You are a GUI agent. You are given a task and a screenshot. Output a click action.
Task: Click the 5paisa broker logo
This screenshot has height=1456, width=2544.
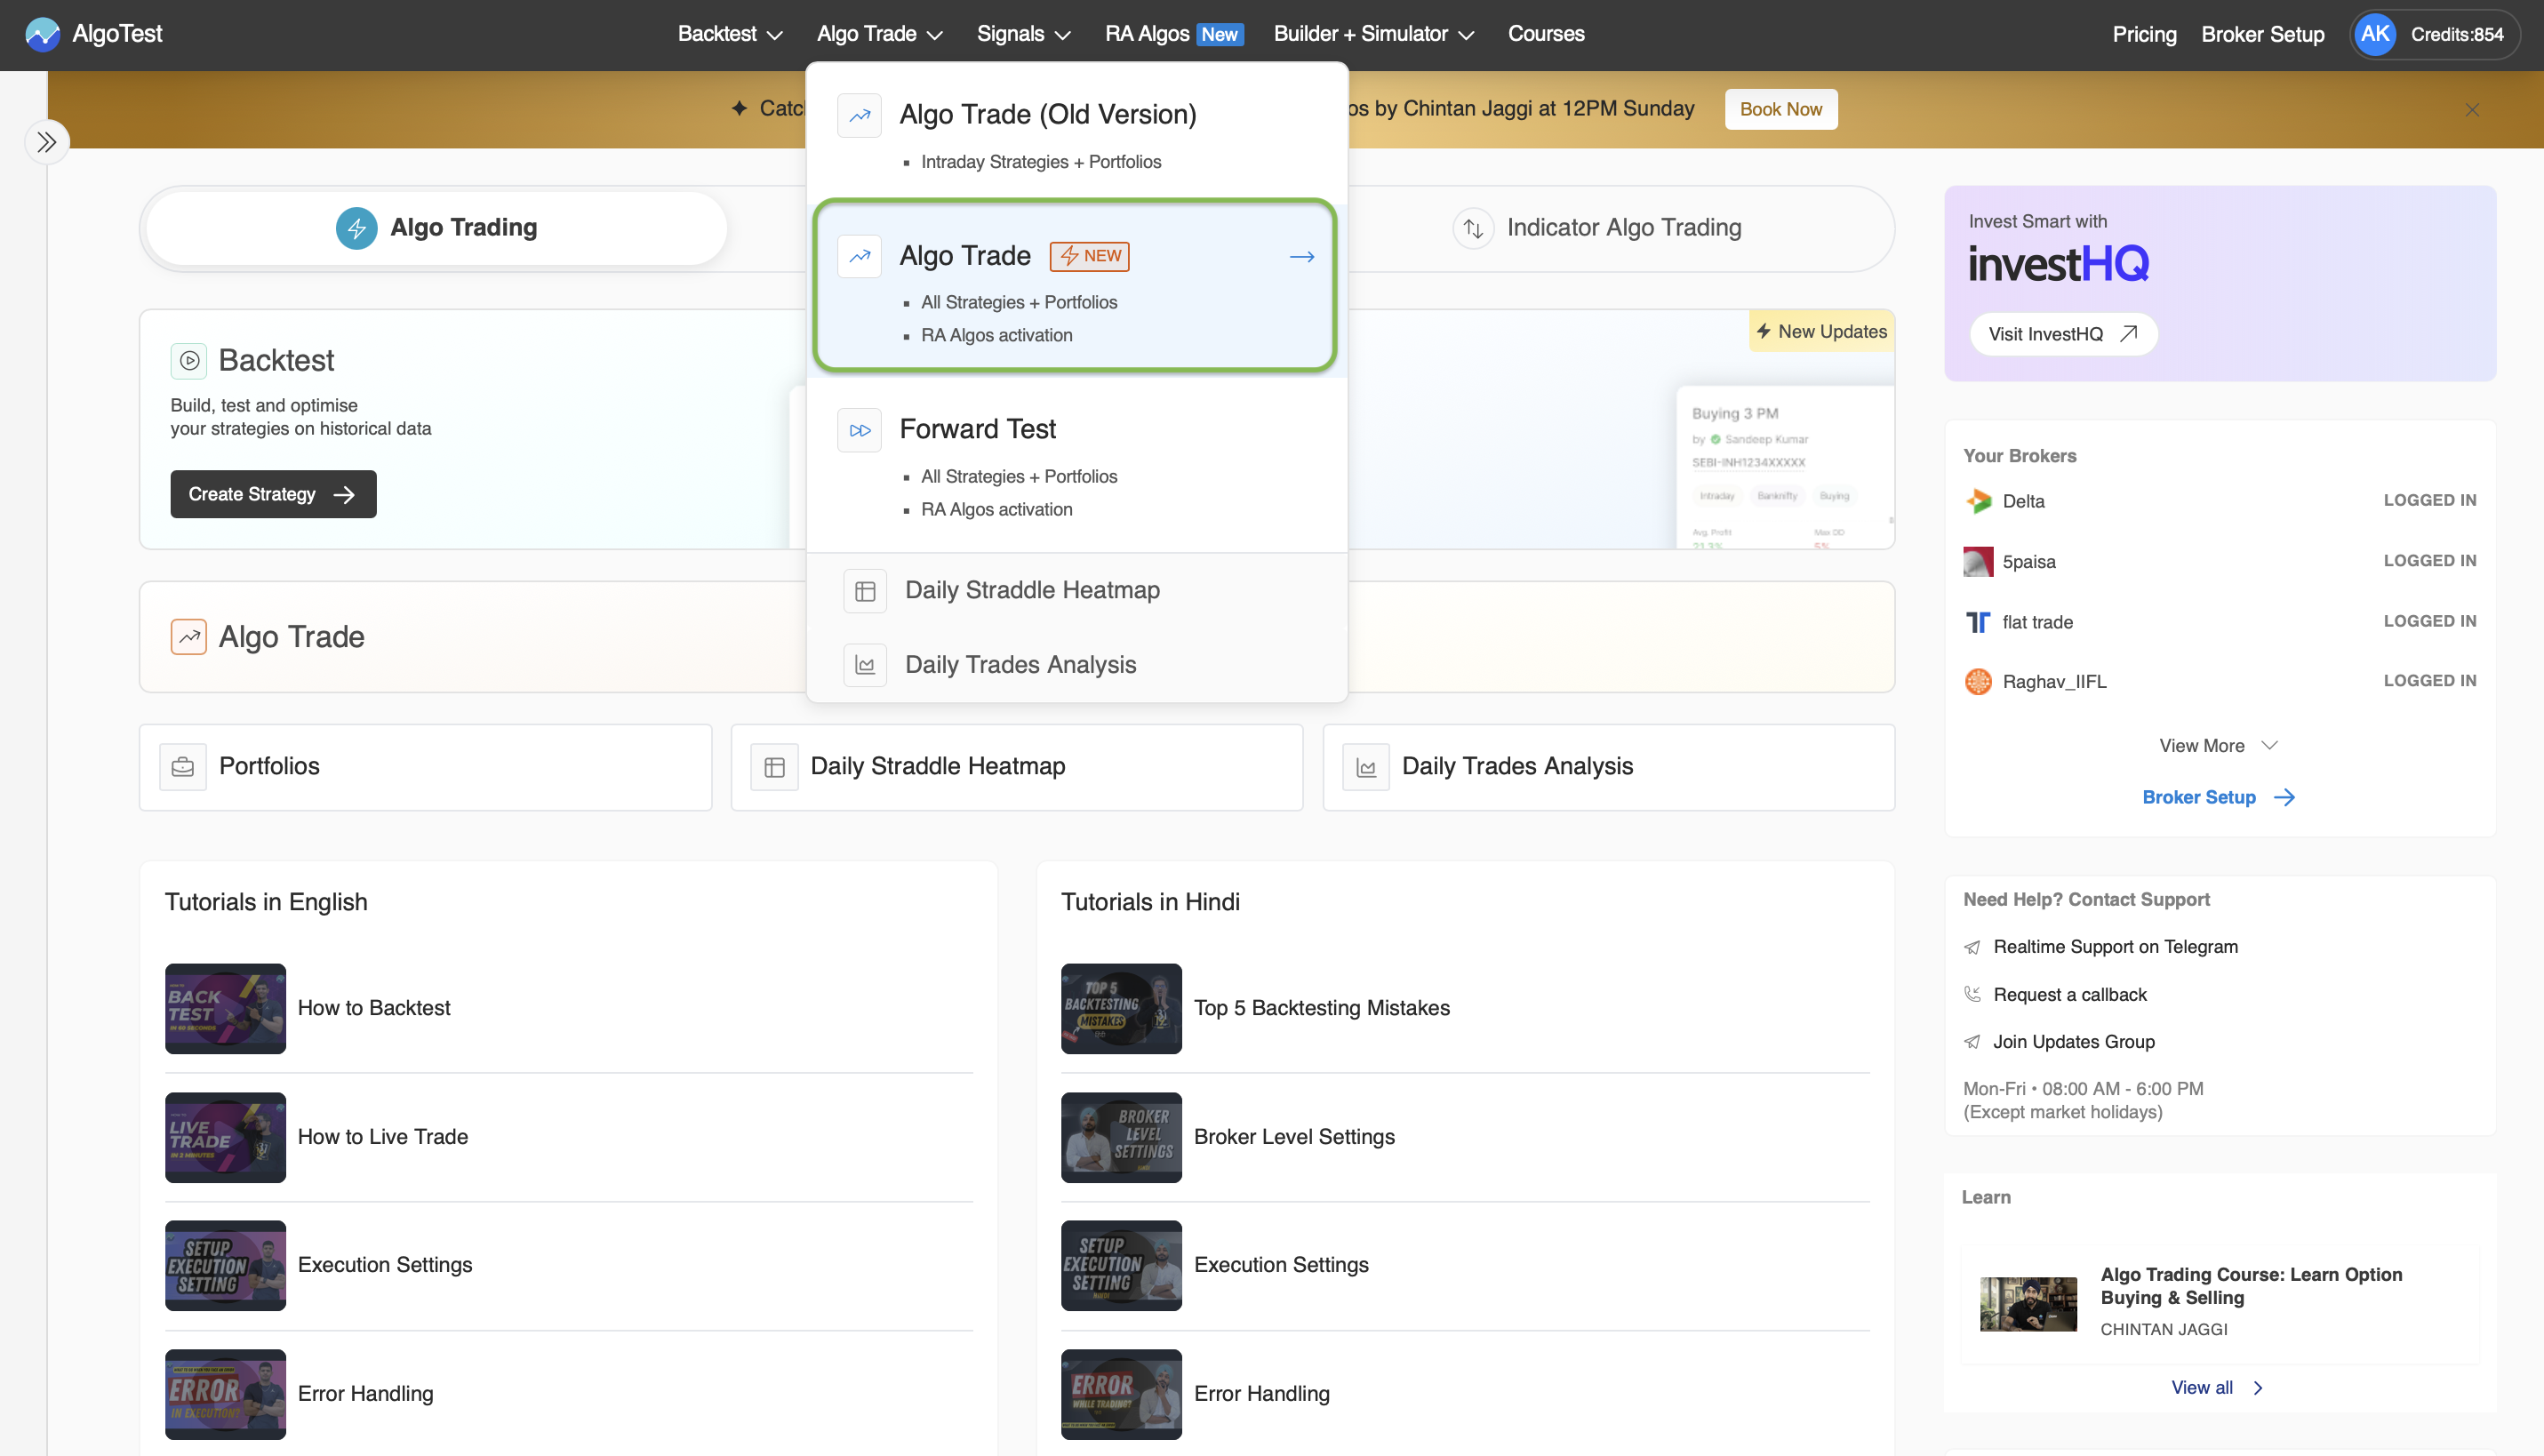tap(1978, 561)
